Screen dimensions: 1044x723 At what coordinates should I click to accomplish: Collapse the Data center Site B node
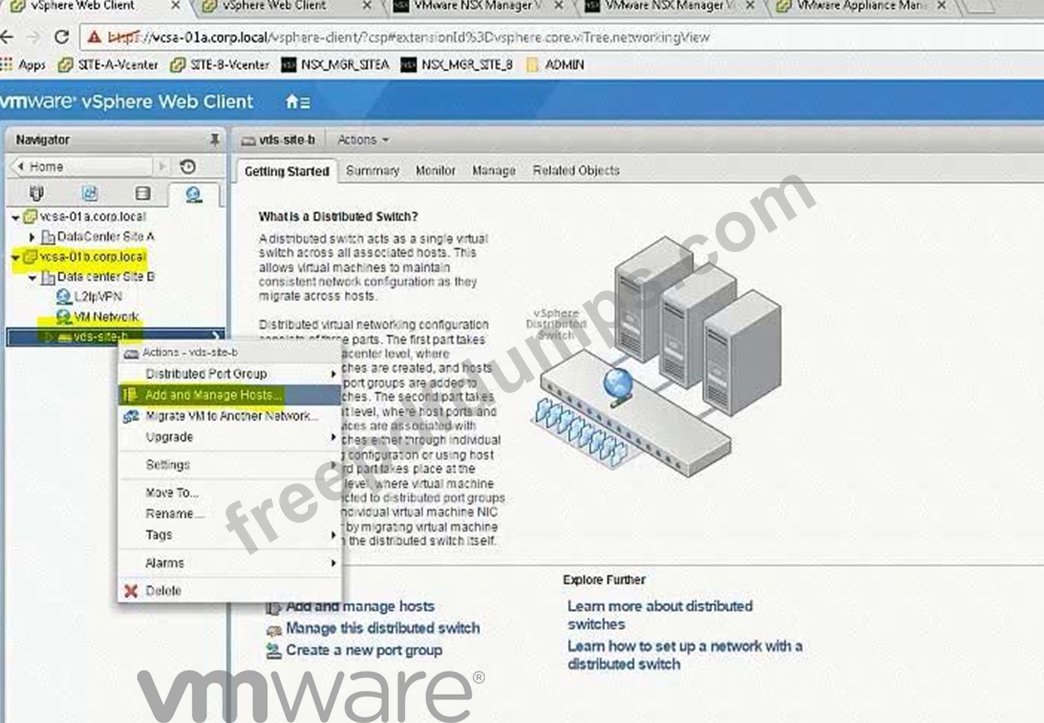tap(32, 277)
